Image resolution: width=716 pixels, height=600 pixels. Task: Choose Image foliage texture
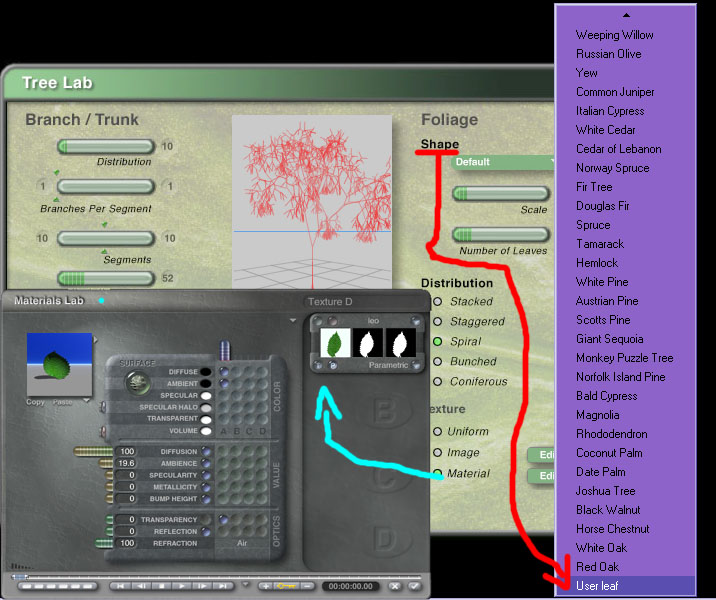[x=437, y=453]
